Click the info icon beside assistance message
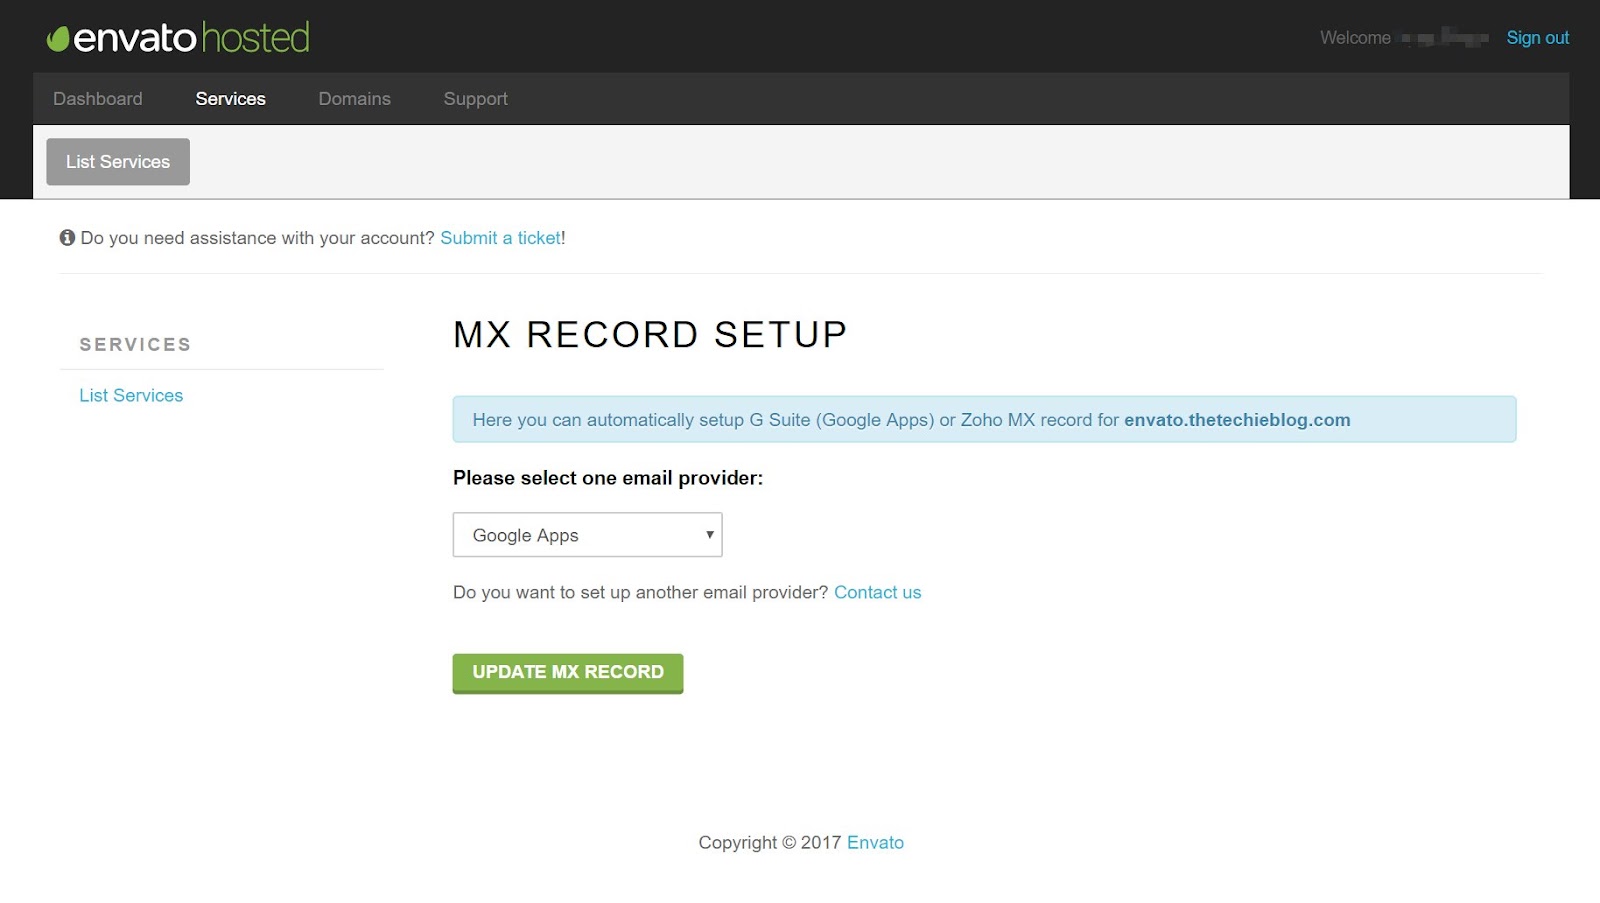 67,238
